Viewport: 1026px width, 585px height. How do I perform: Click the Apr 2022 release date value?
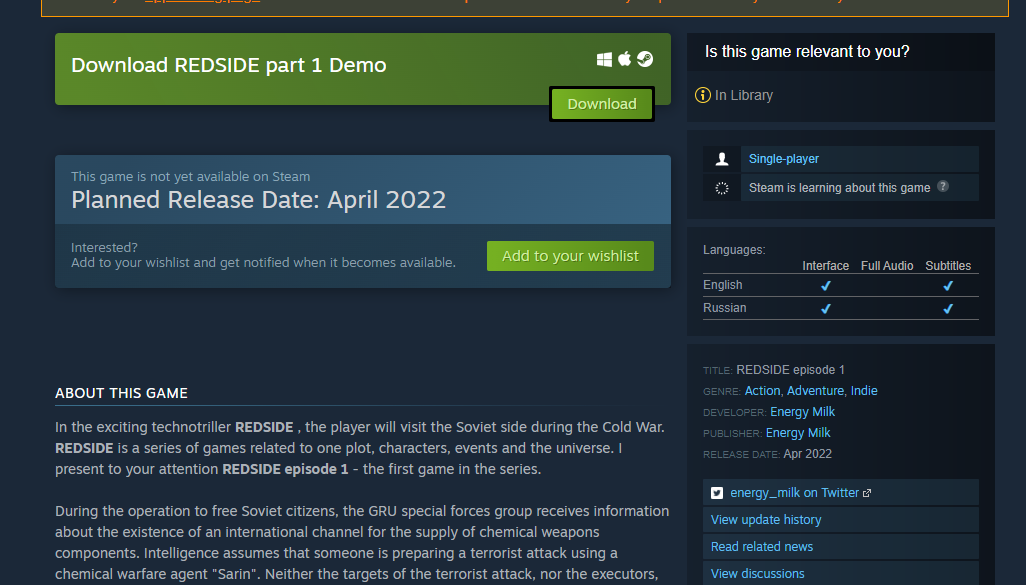click(807, 453)
